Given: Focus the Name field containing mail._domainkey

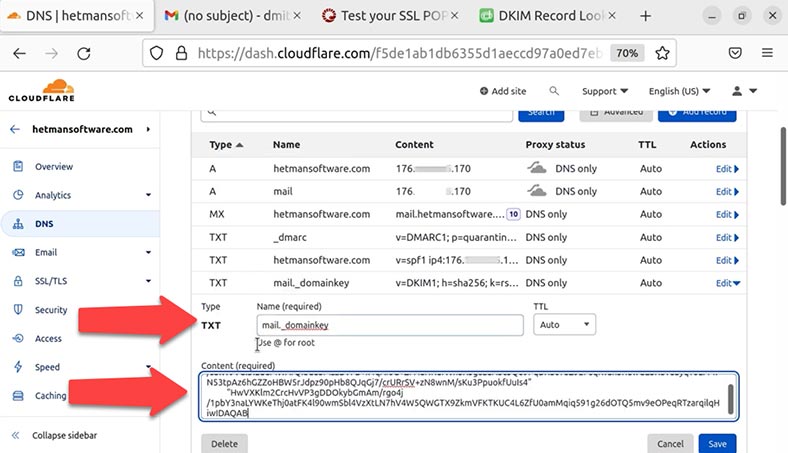Looking at the screenshot, I should (390, 325).
